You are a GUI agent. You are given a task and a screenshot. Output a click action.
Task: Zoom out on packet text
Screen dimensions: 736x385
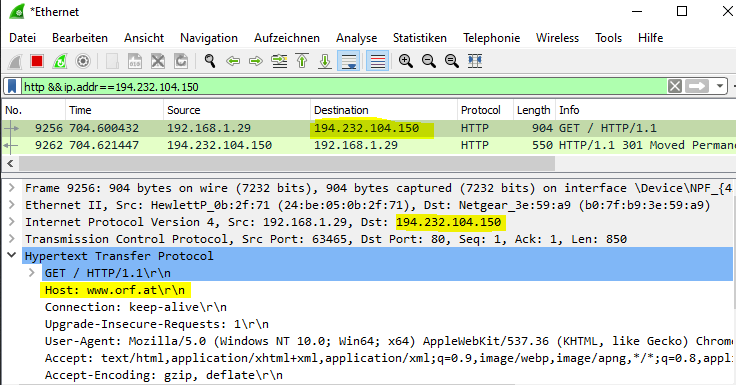pos(429,62)
